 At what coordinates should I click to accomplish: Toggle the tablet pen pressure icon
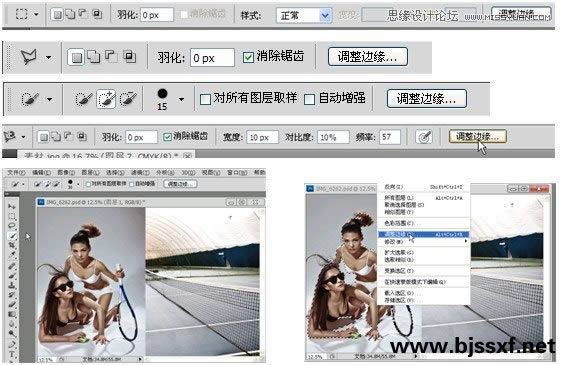(x=424, y=137)
